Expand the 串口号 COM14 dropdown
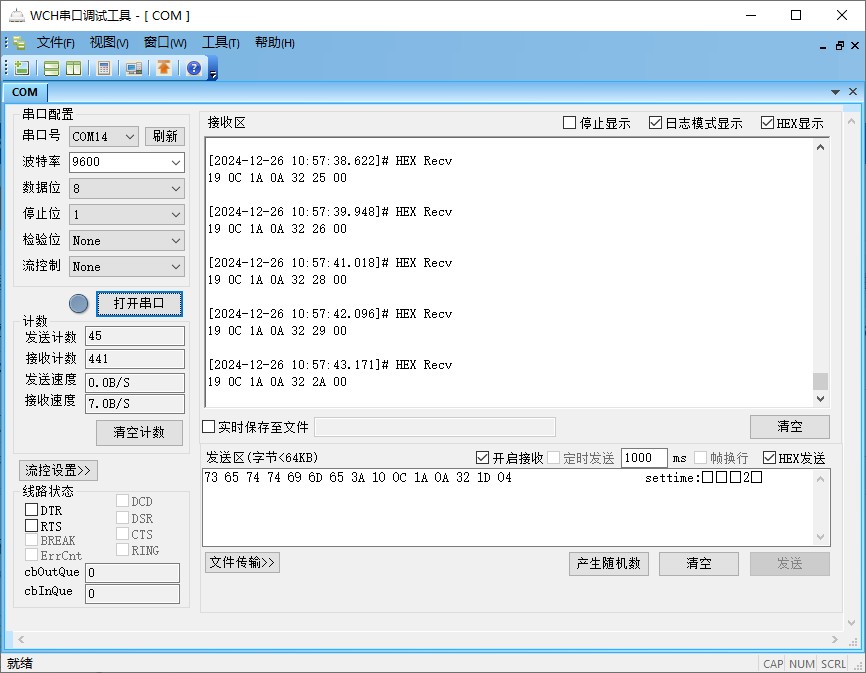The image size is (866, 673). [x=104, y=136]
